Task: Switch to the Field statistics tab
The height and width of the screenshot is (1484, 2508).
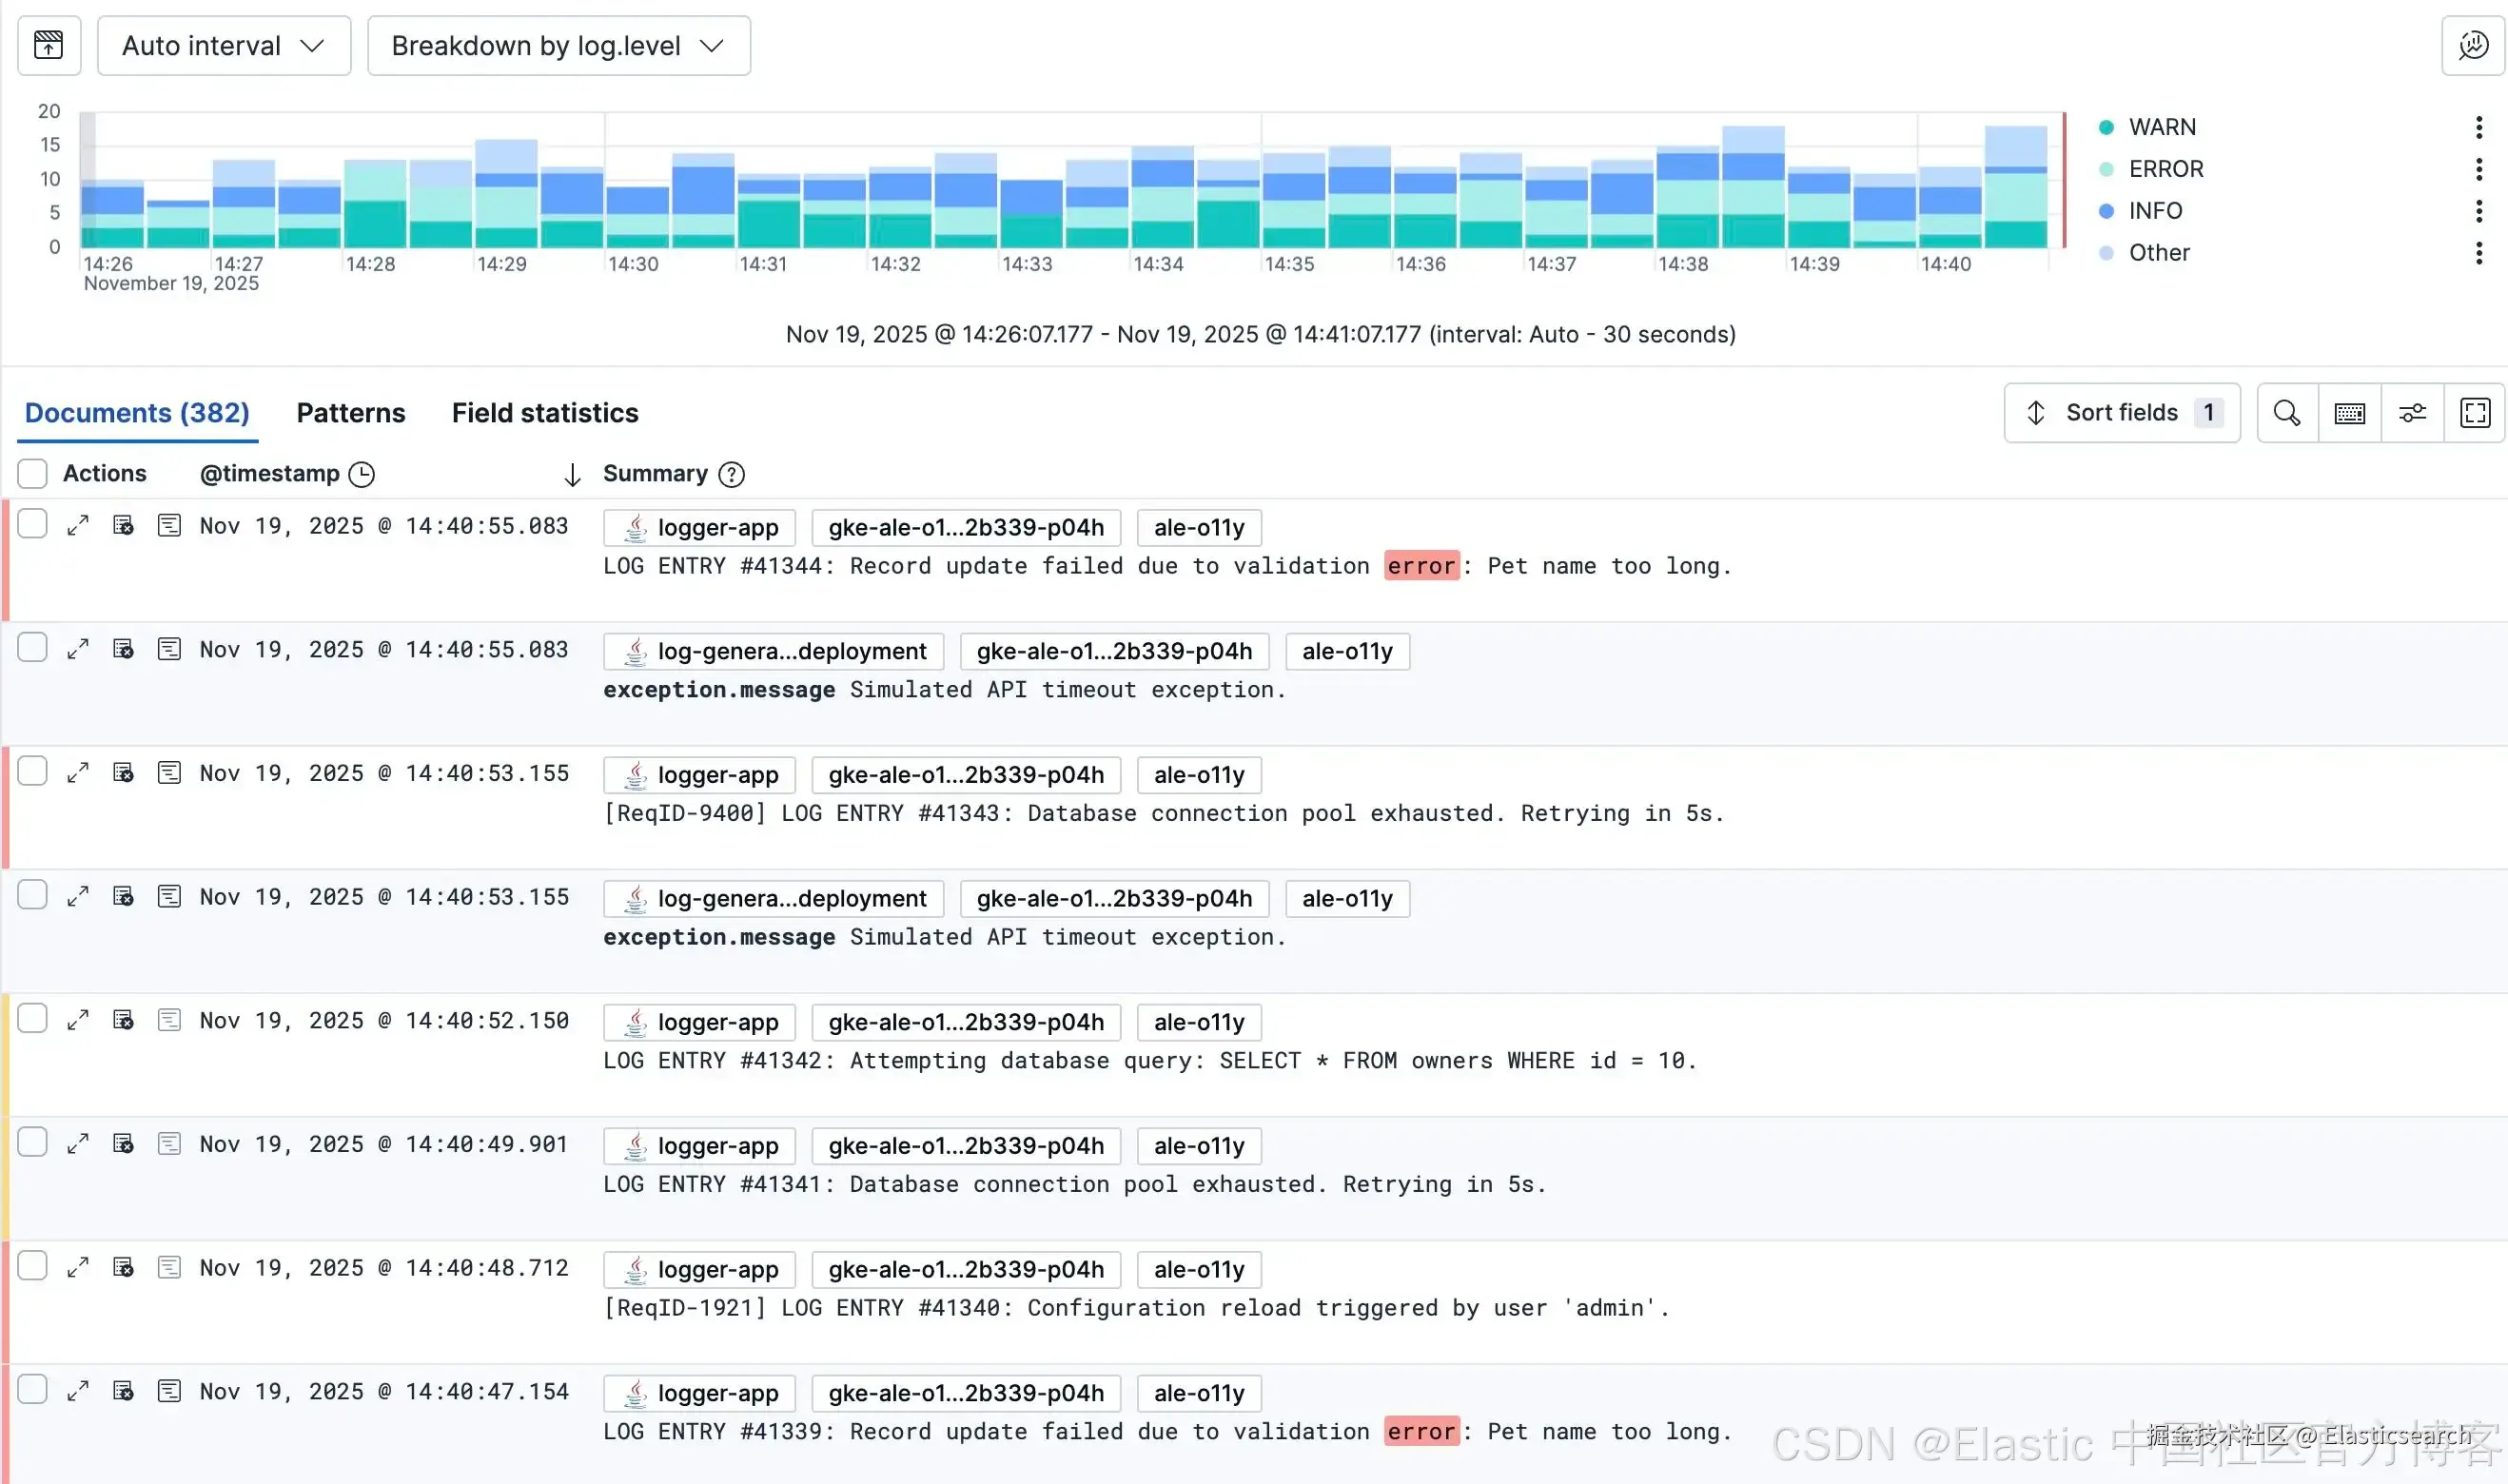Action: coord(544,412)
